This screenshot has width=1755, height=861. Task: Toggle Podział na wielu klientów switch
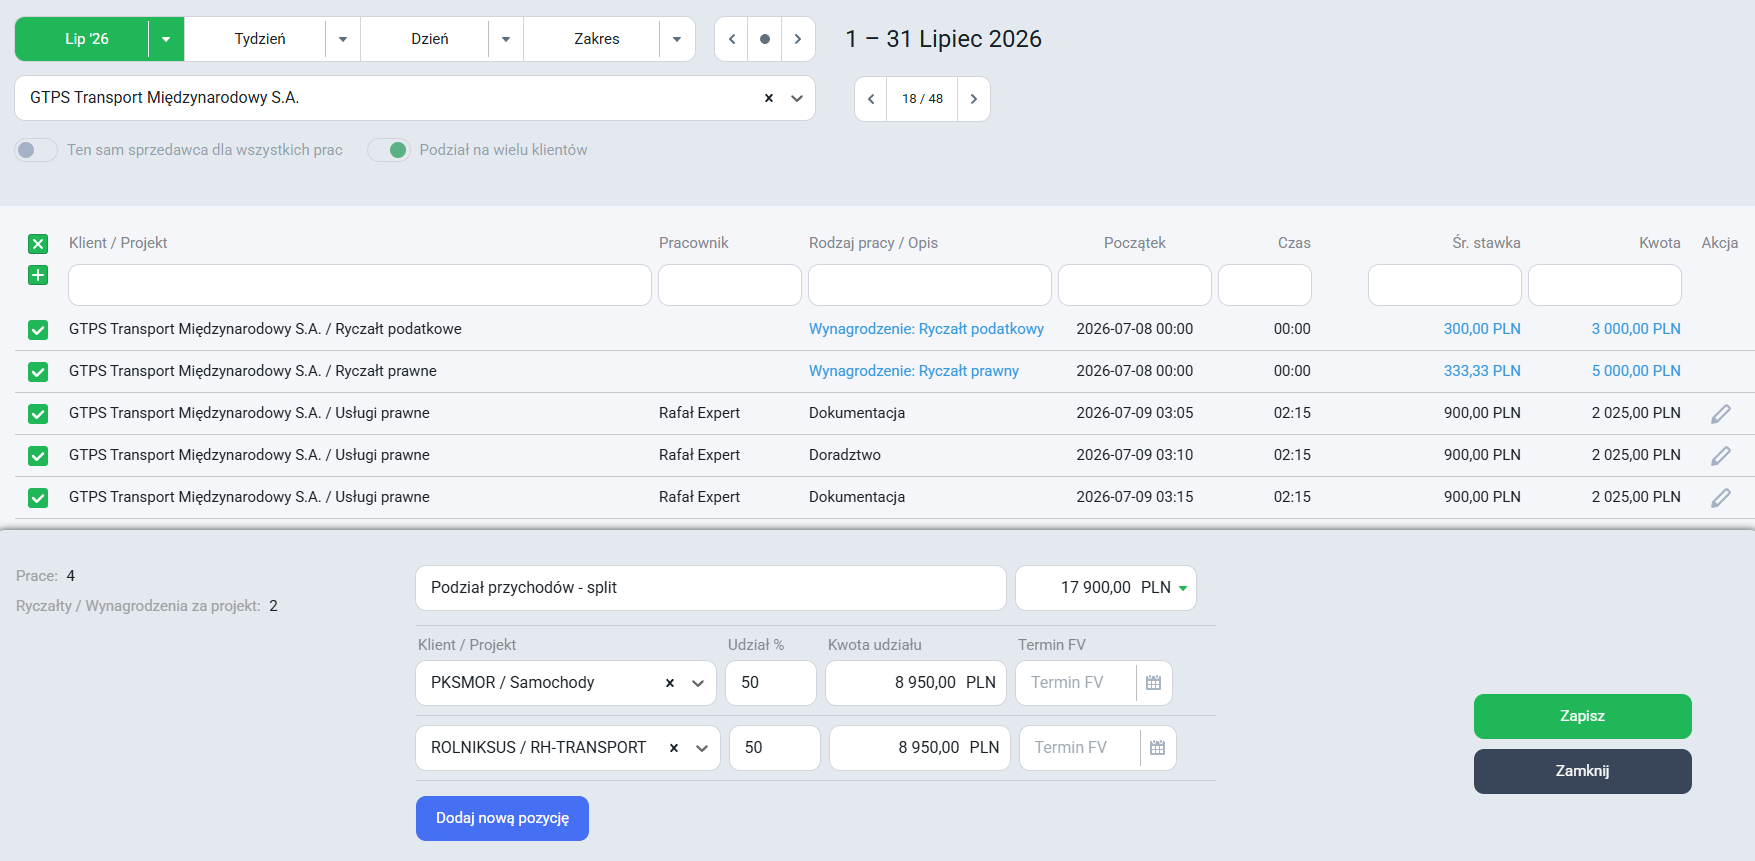[389, 150]
